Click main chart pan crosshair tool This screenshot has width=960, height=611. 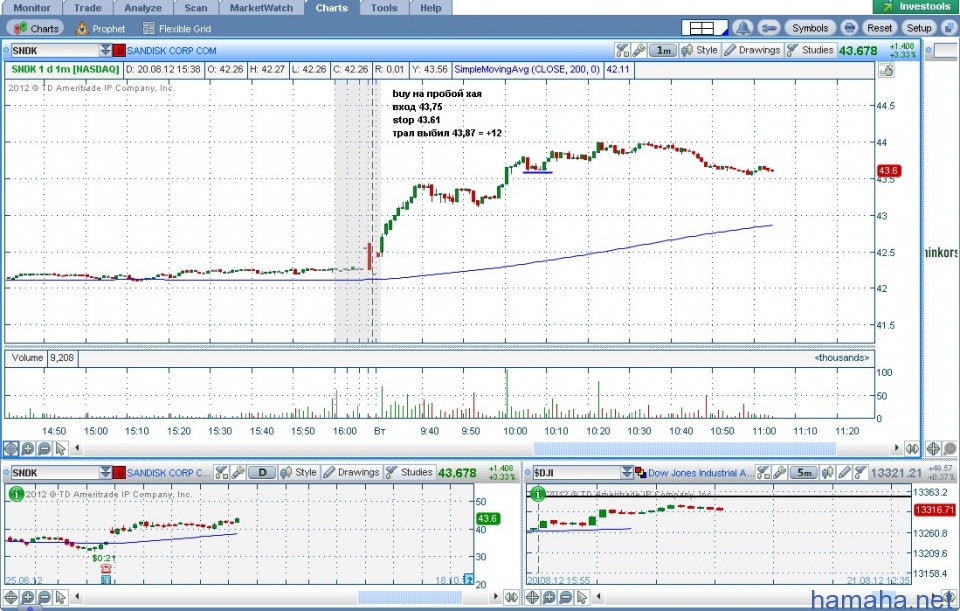[x=10, y=448]
